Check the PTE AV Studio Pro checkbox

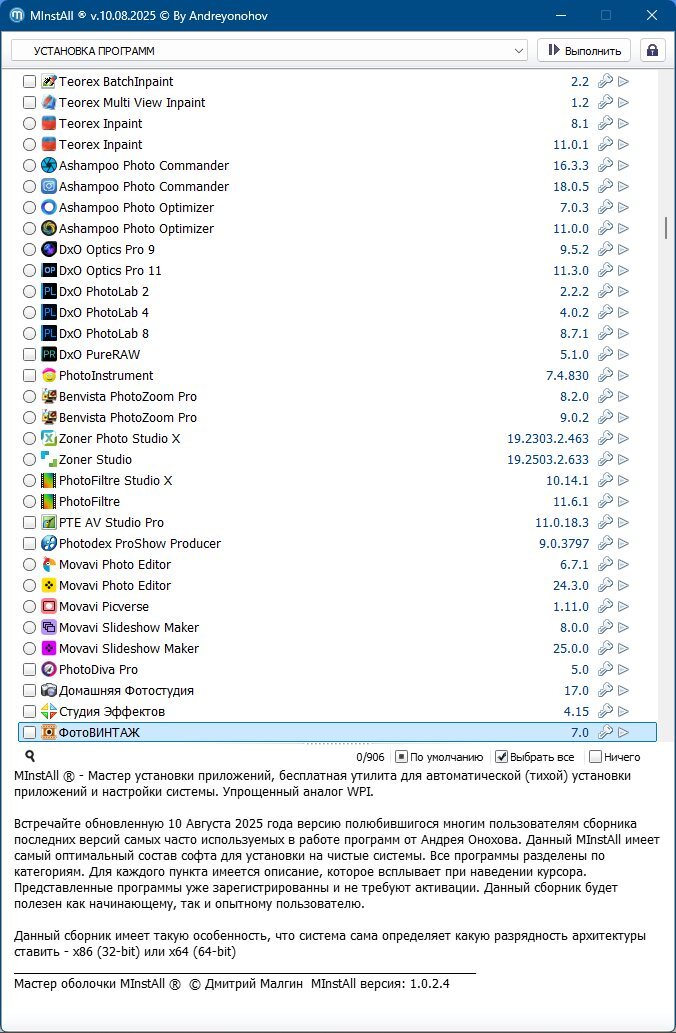29,522
